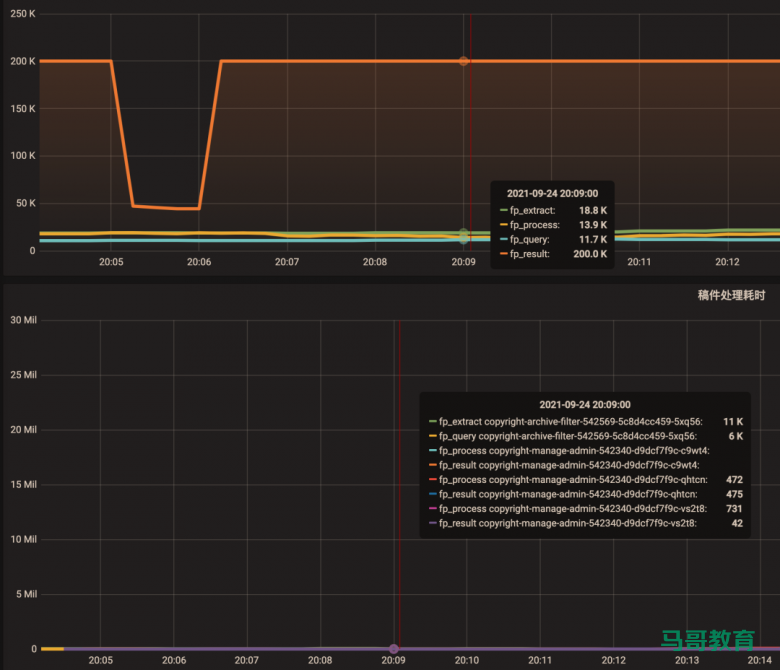The image size is (780, 670).
Task: Click the 20:05 label on upper time axis
Action: 111,262
